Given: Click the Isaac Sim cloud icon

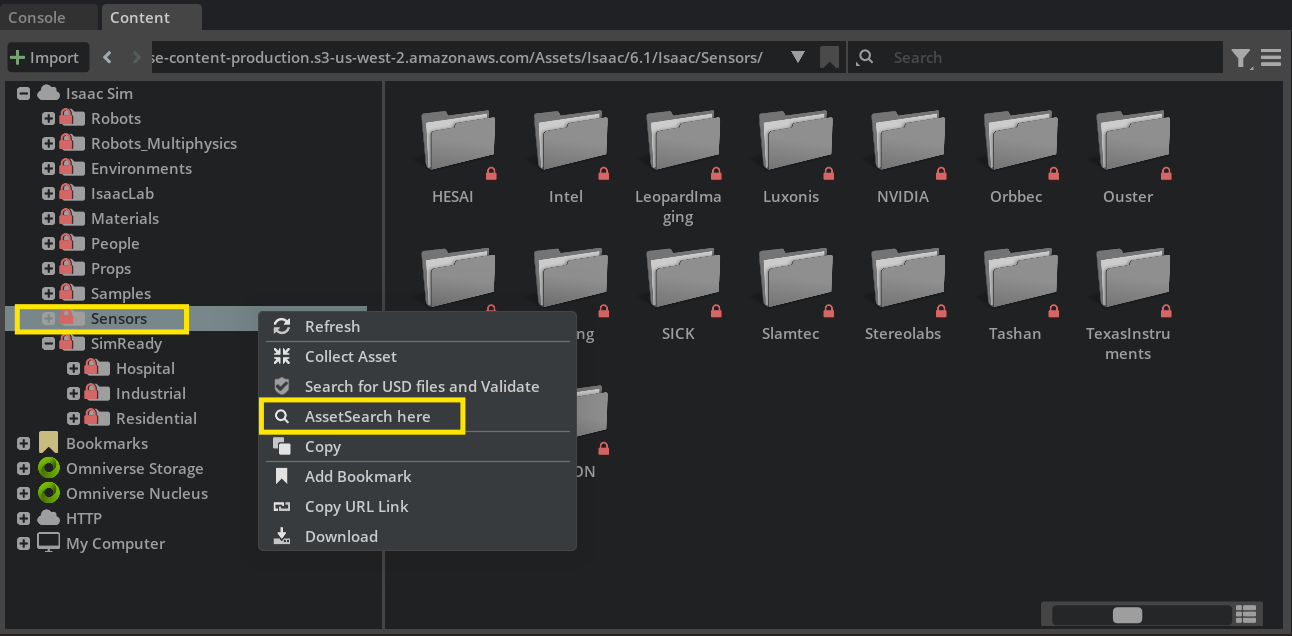Looking at the screenshot, I should (x=48, y=93).
